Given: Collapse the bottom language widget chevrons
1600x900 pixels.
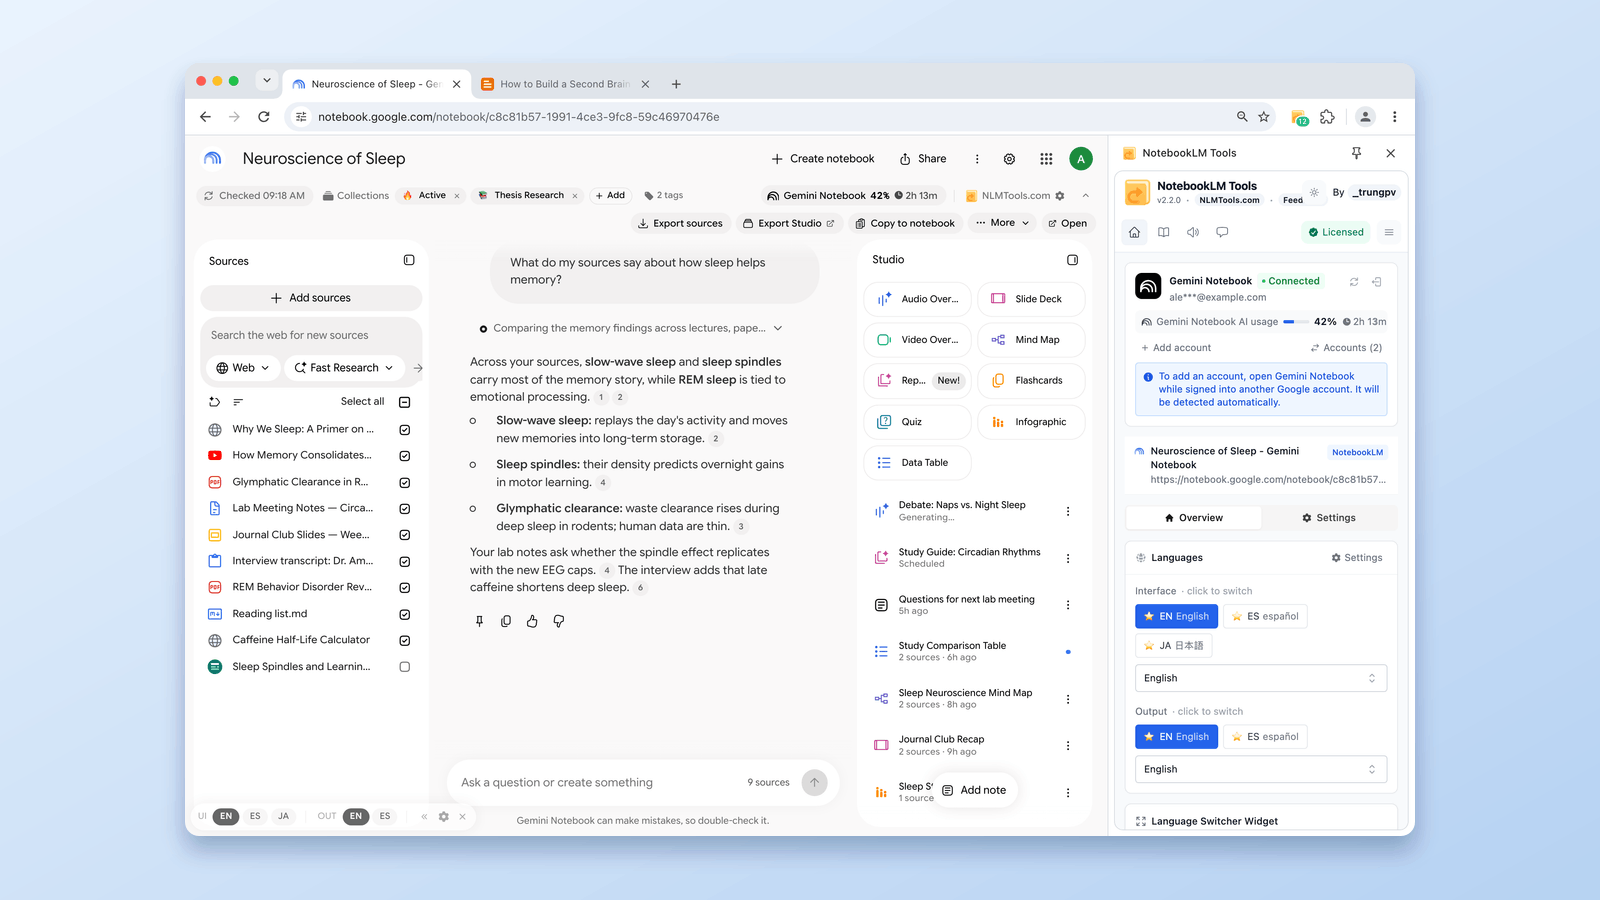Looking at the screenshot, I should 424,817.
